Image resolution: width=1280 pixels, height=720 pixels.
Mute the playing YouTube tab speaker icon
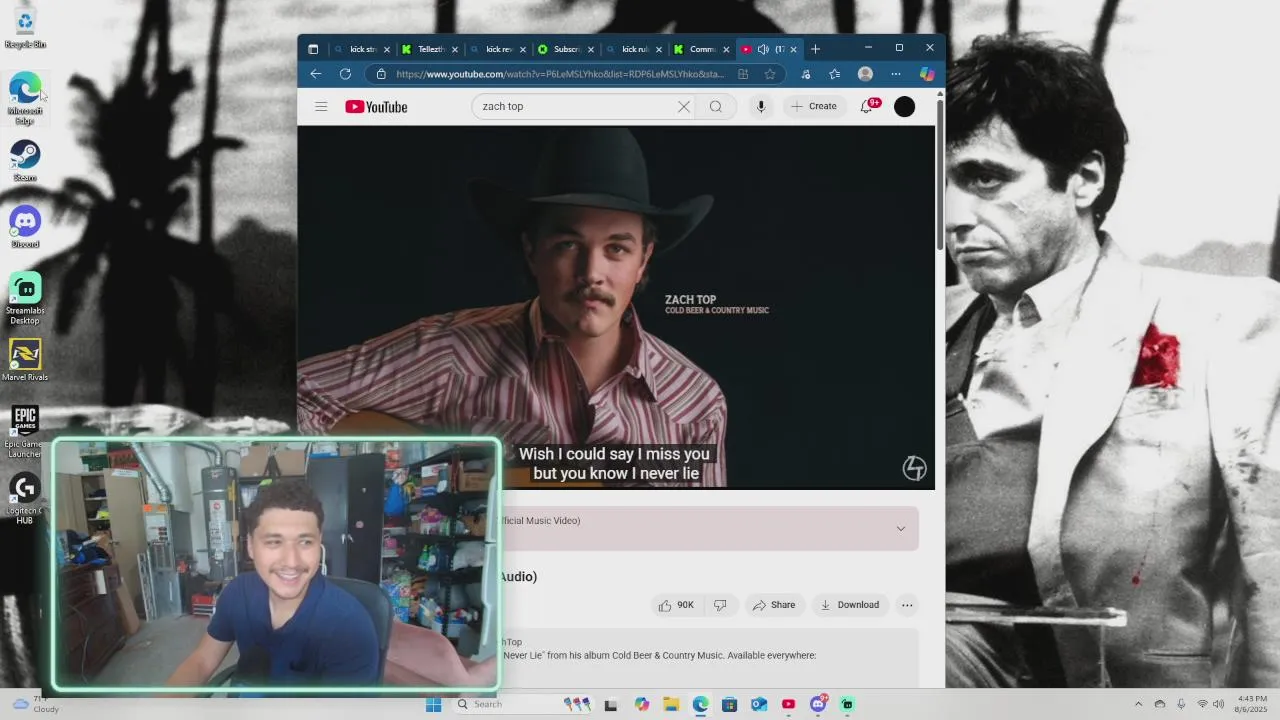(x=763, y=49)
